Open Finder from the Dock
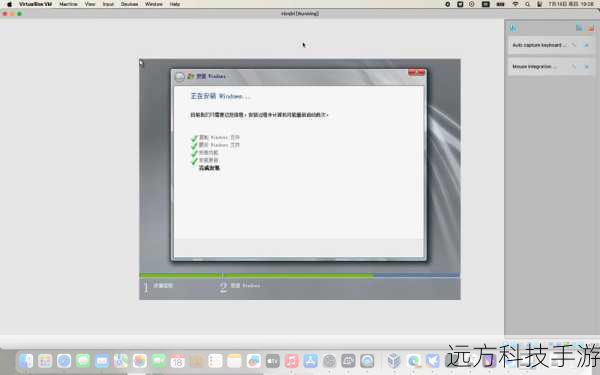 pos(26,361)
